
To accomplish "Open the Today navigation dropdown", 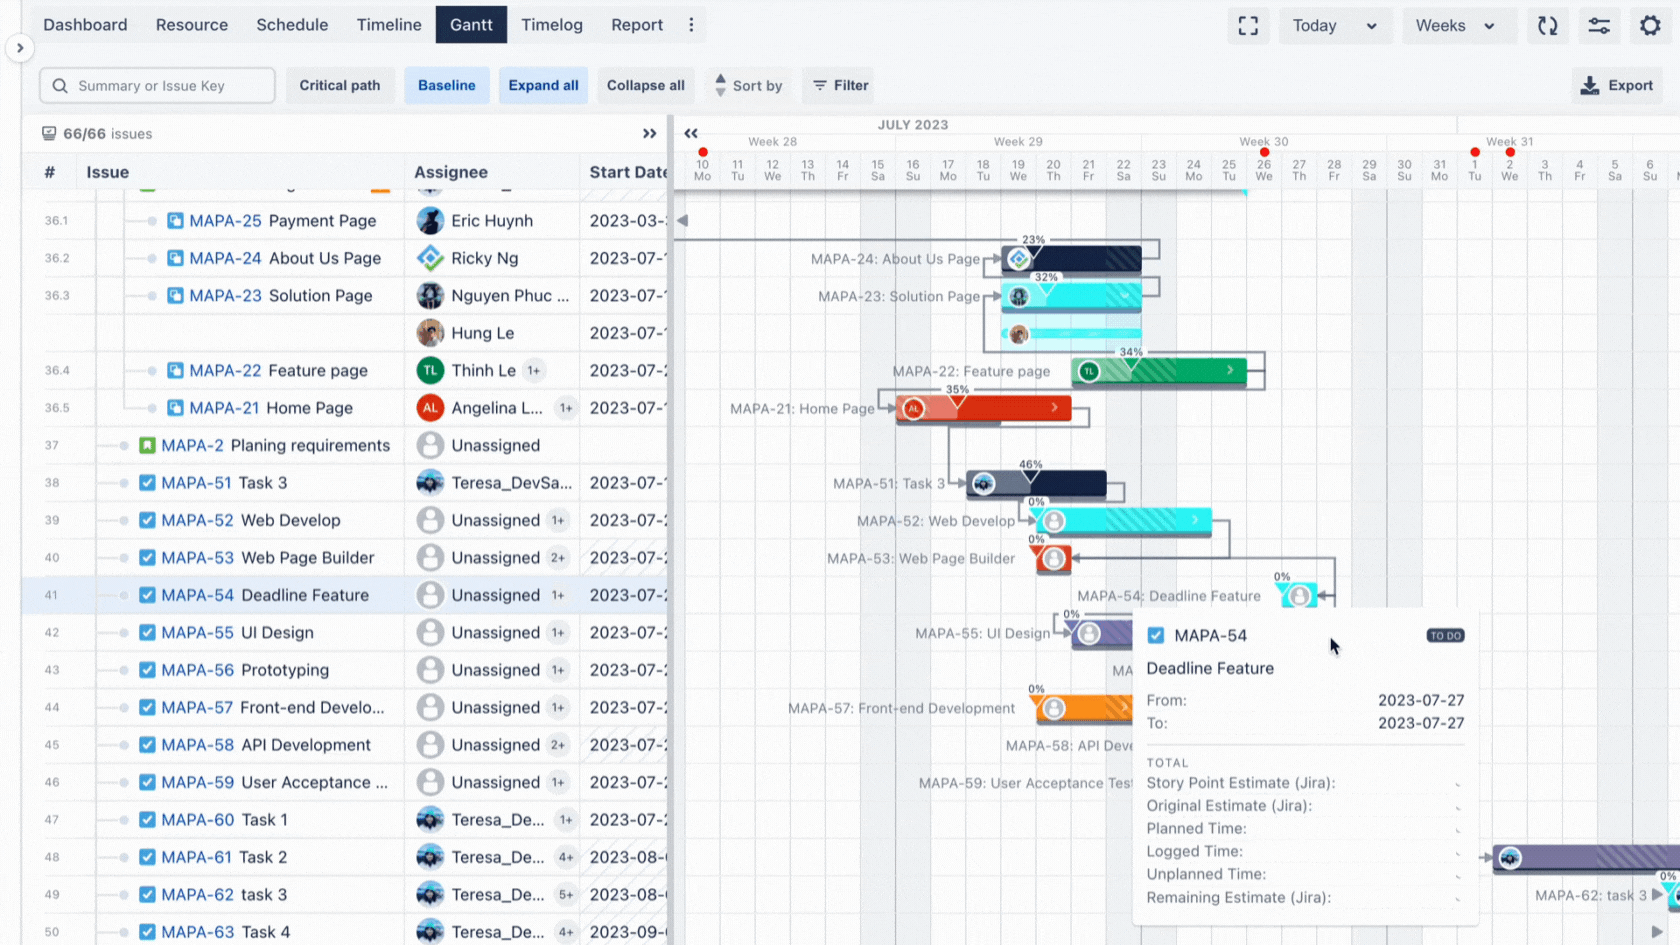I will click(x=1335, y=26).
